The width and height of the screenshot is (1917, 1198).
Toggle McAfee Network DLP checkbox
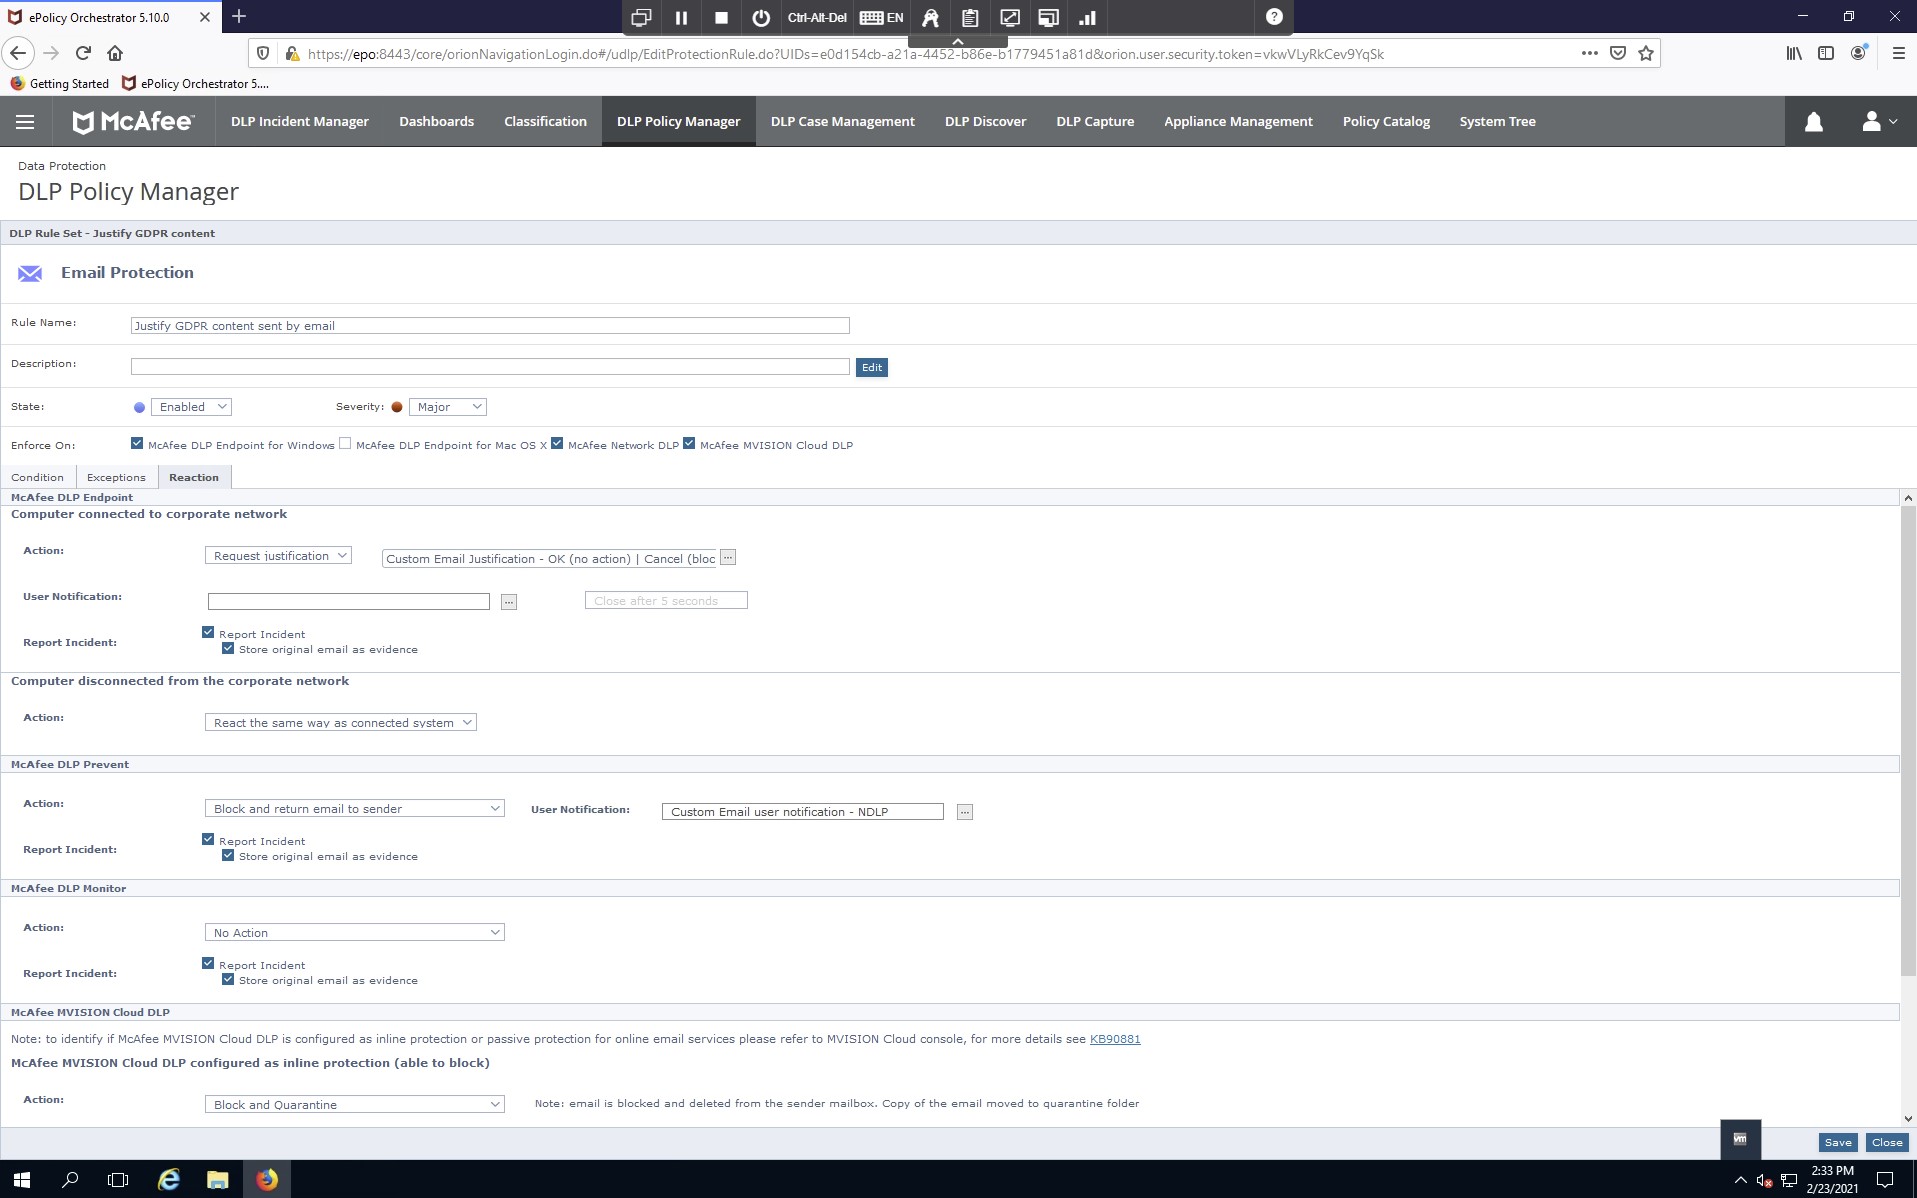[x=557, y=444]
